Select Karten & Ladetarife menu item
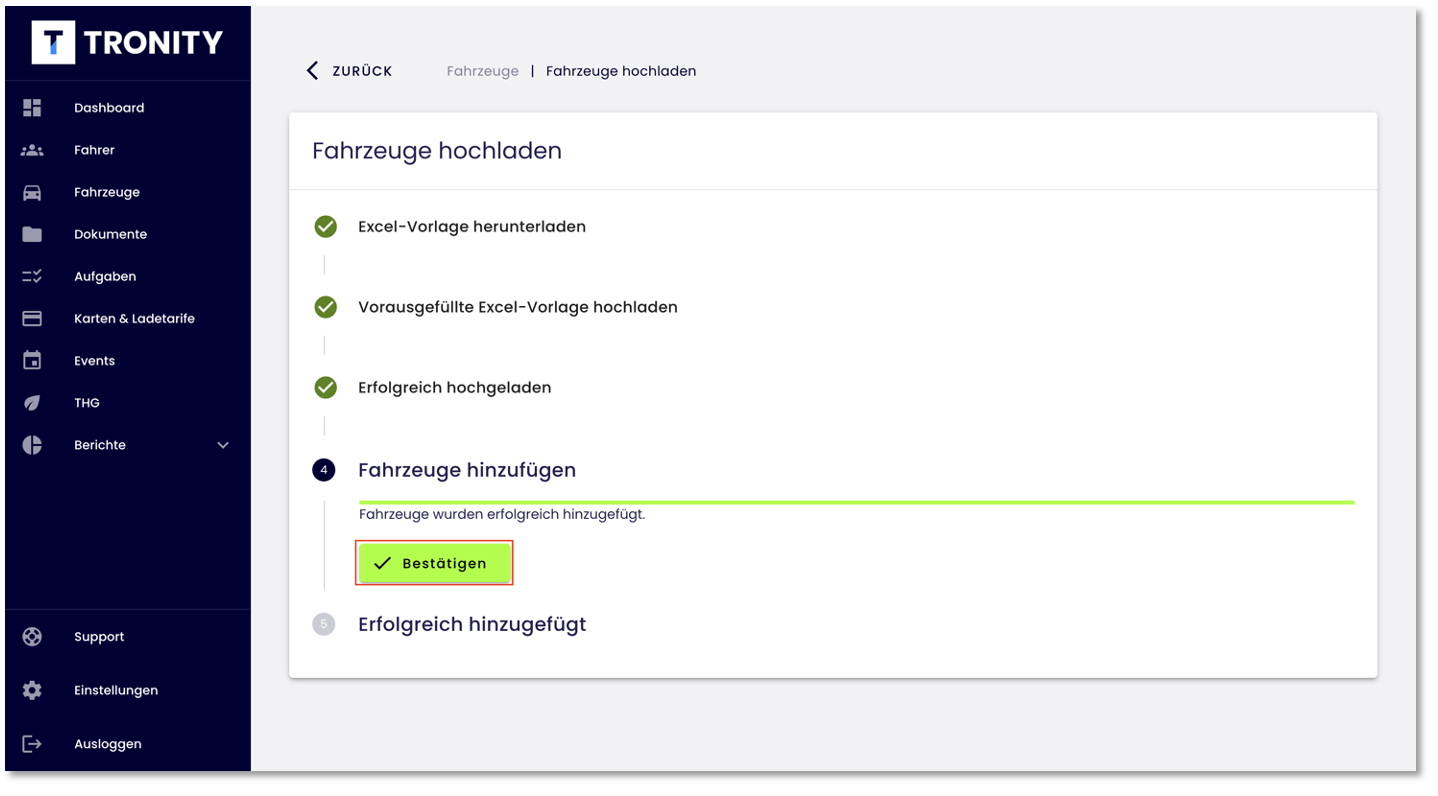 click(134, 318)
